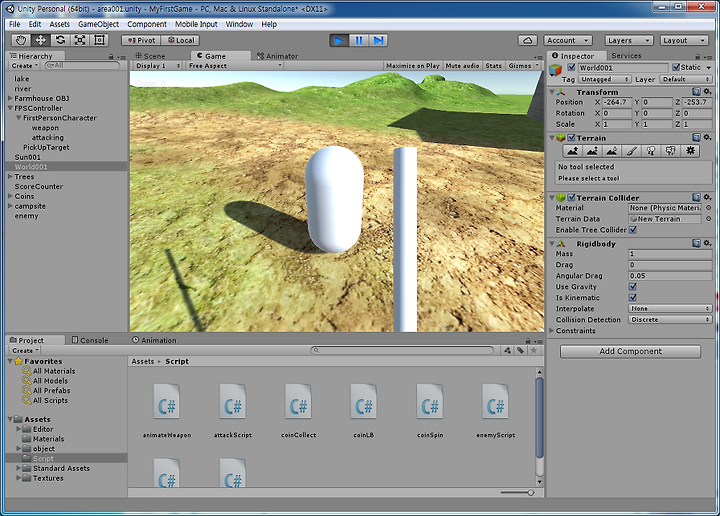Uncheck Is Kinematic

[x=633, y=297]
